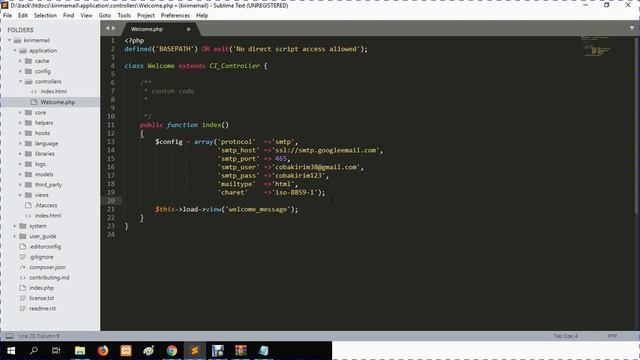The width and height of the screenshot is (640, 360).
Task: Open composer.json in the sidebar
Action: point(47,267)
